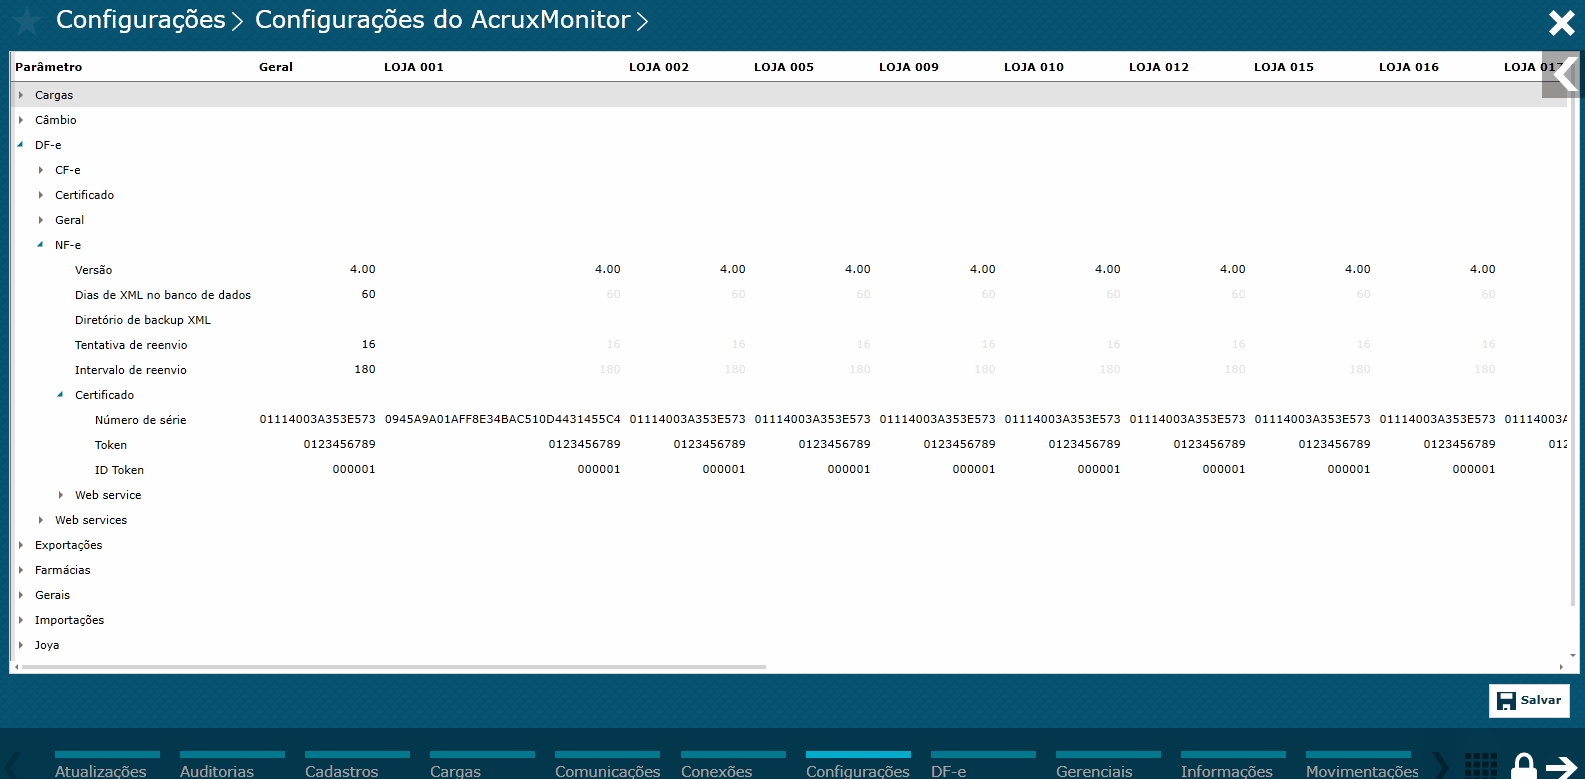This screenshot has height=779, width=1585.
Task: Click the padlock icon
Action: tap(1523, 766)
